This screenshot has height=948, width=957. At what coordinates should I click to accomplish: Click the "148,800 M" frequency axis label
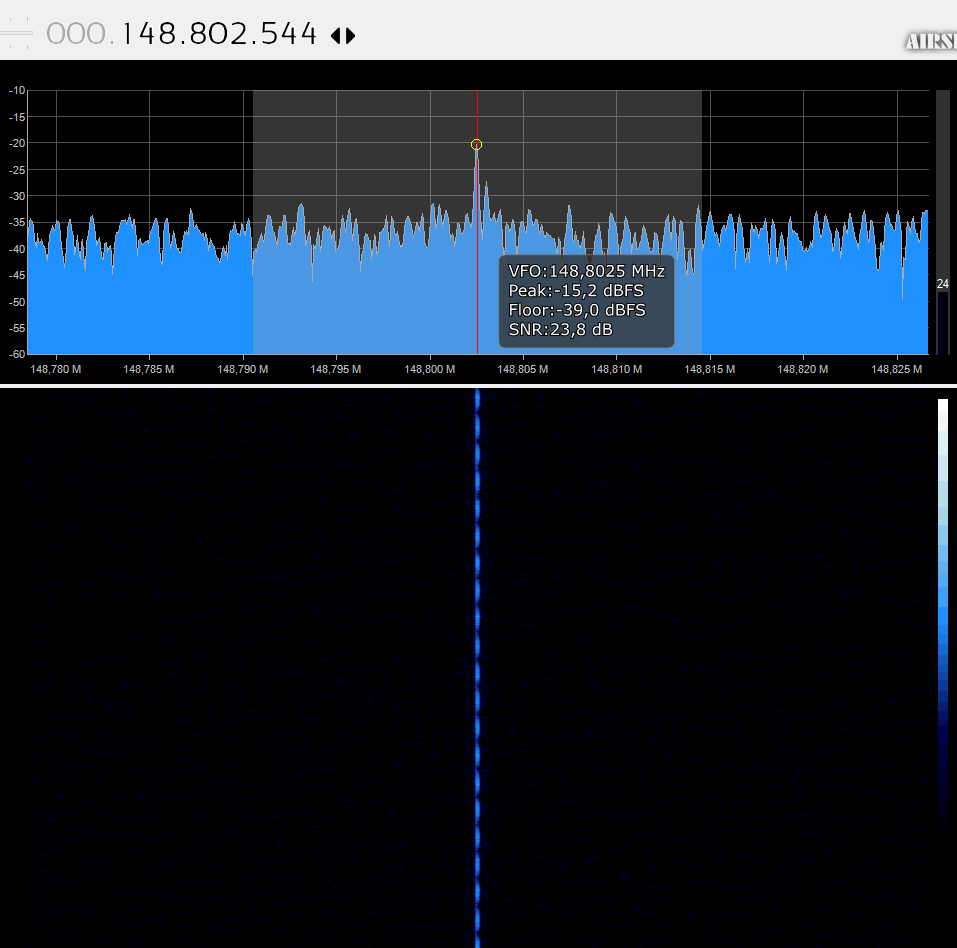click(430, 369)
